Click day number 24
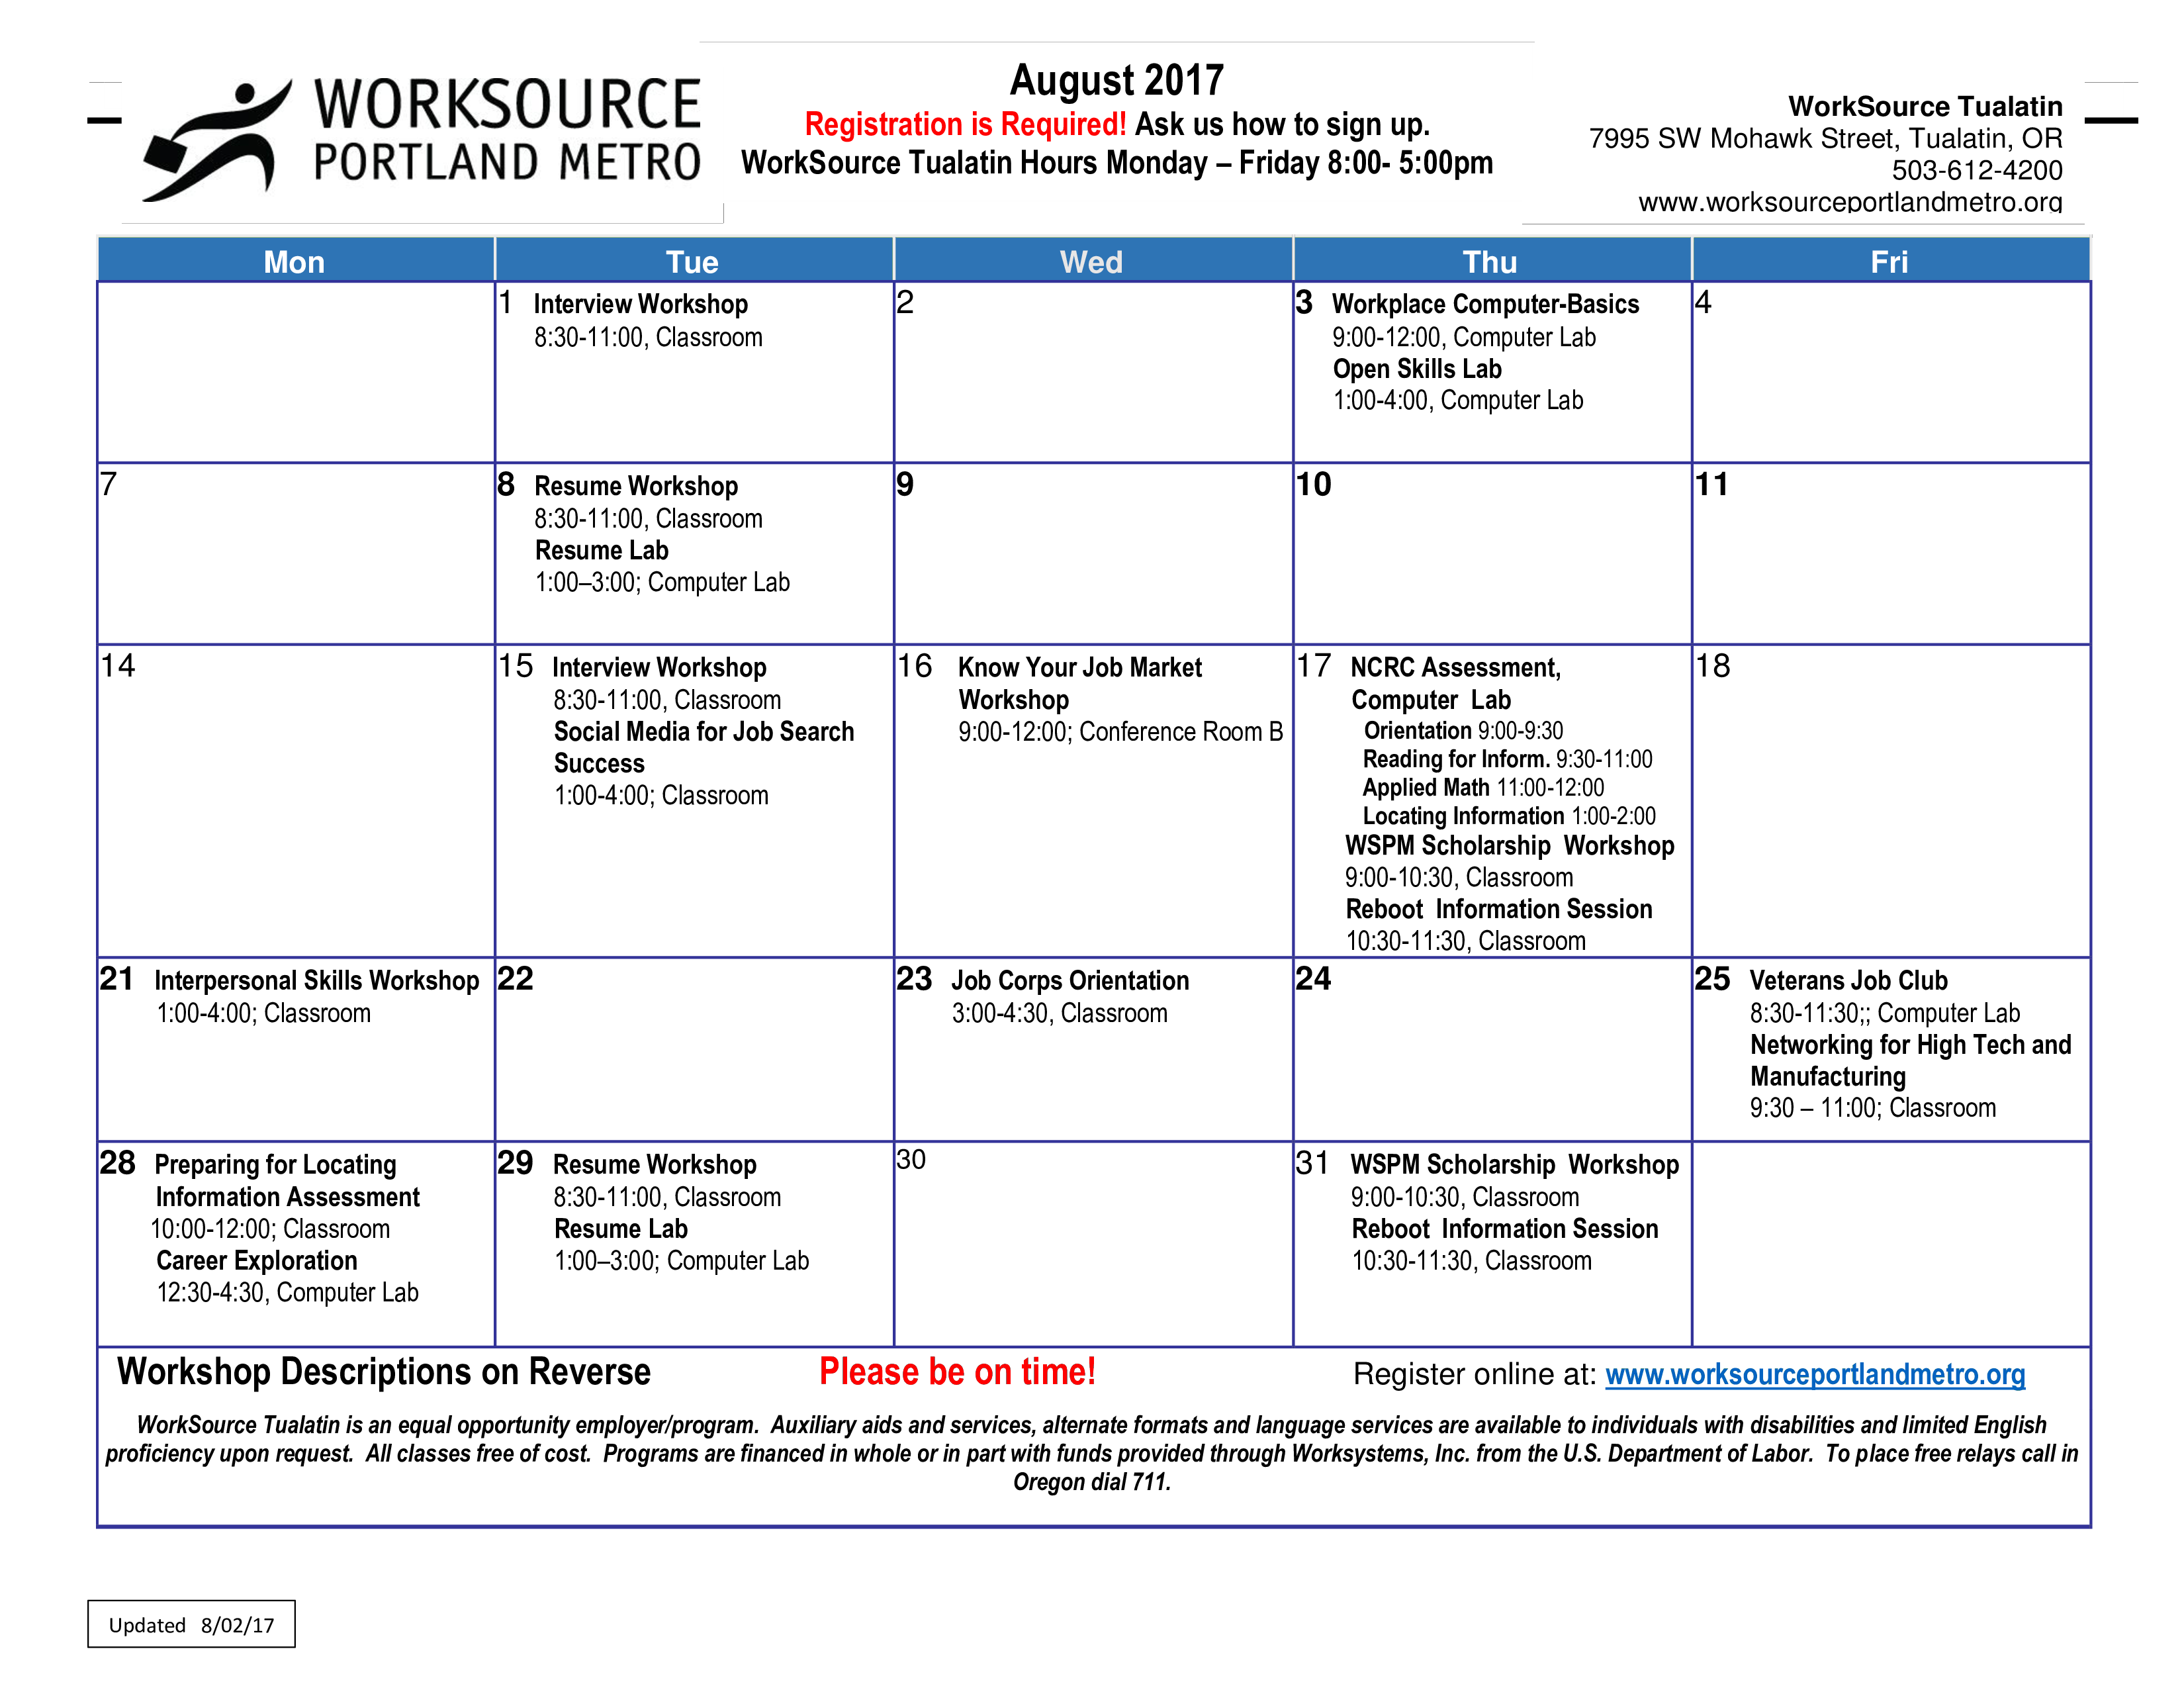The width and height of the screenshot is (2184, 1688). tap(1313, 978)
